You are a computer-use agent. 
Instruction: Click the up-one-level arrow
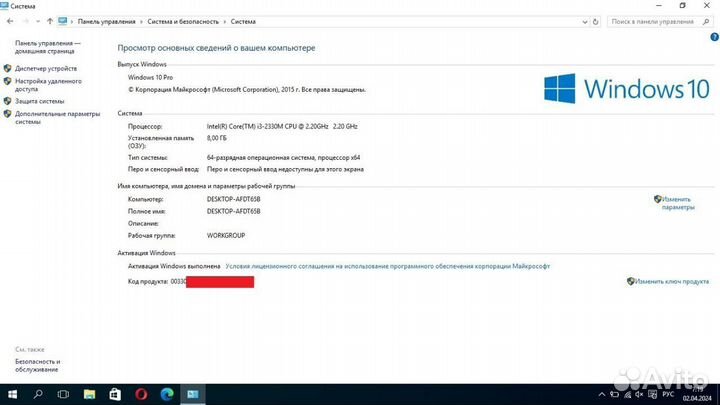tap(50, 22)
